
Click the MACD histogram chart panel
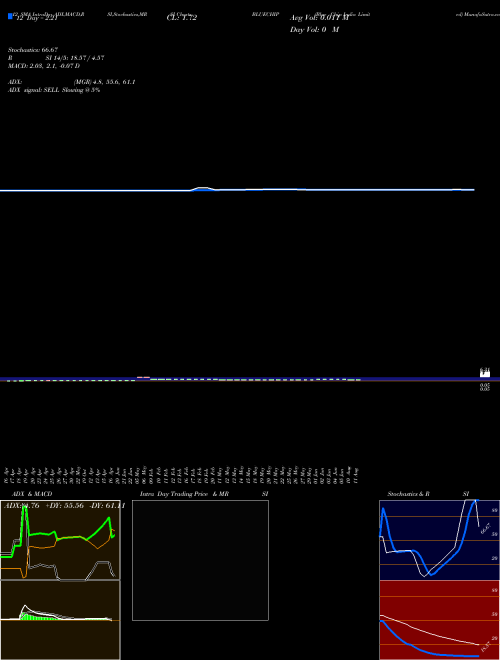(x=60, y=620)
